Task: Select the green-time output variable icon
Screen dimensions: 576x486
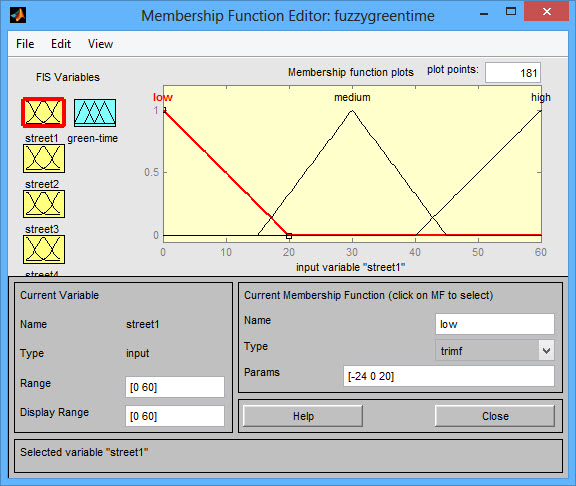Action: click(x=95, y=113)
